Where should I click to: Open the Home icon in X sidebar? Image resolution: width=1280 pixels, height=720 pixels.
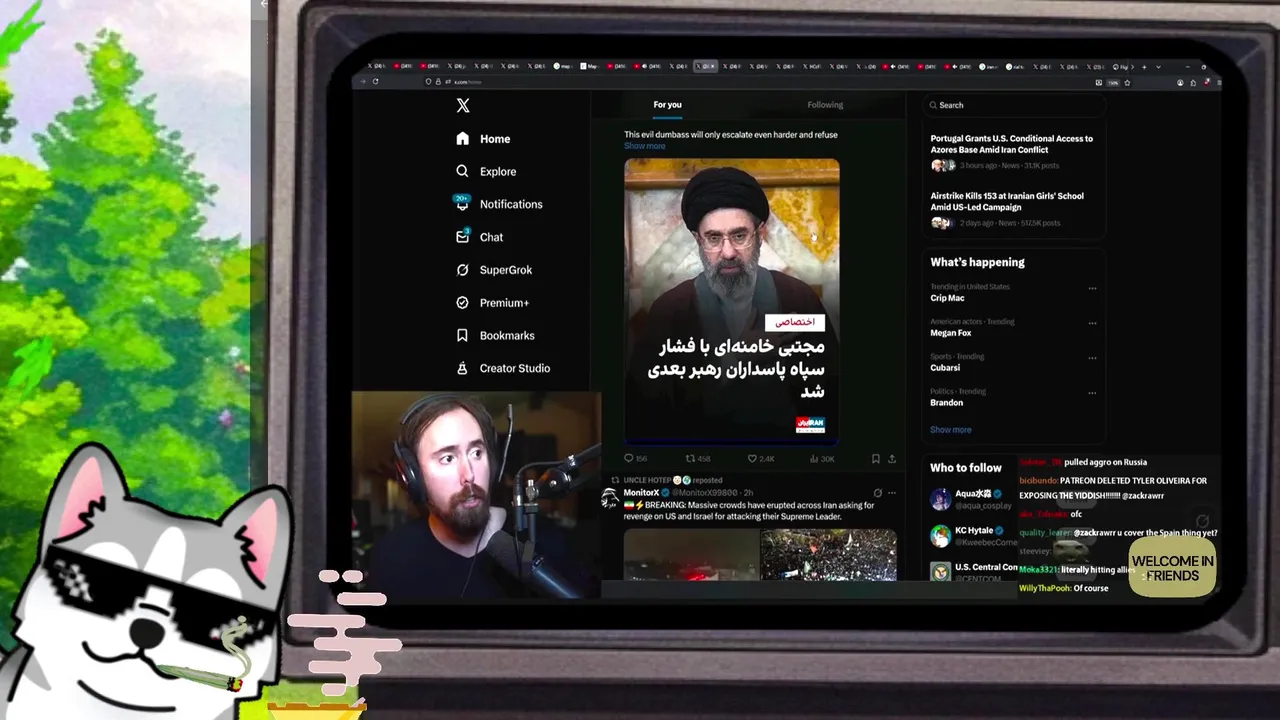coord(462,139)
